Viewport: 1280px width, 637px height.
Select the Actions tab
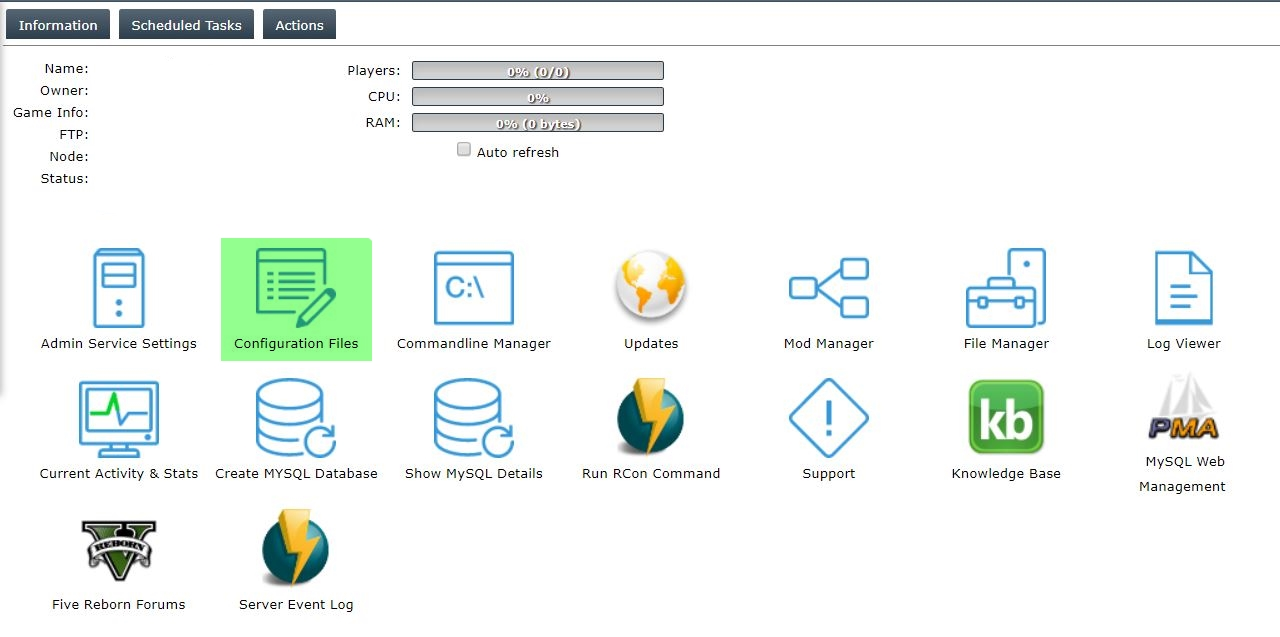click(299, 25)
